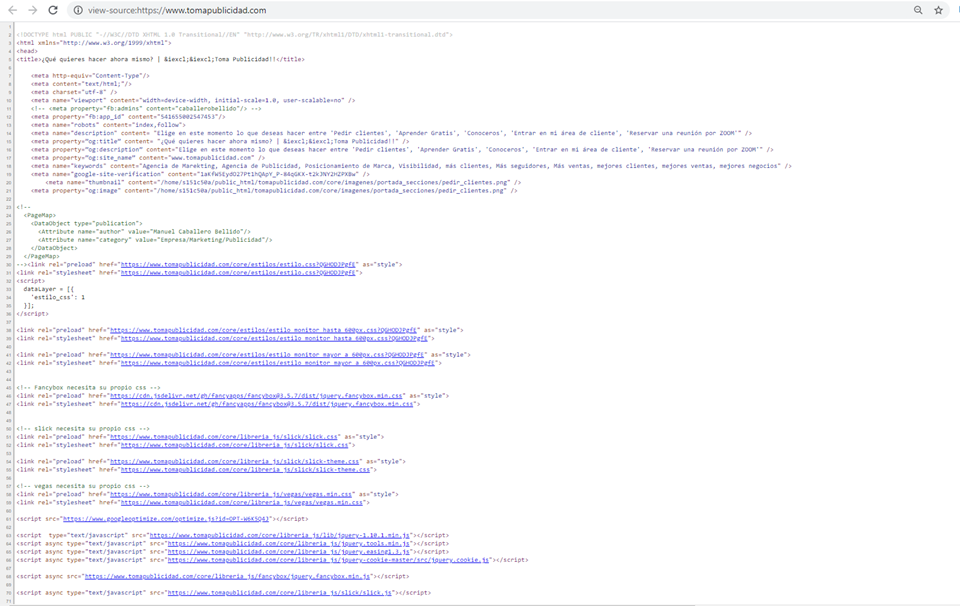This screenshot has height=606, width=960.
Task: Click the DataObject type="publication" line
Action: tap(86, 223)
